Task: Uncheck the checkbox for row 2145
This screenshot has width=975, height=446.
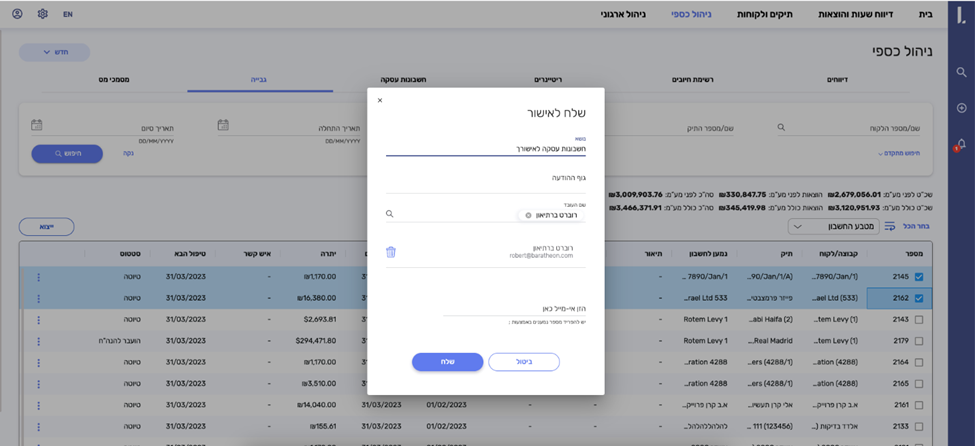Action: (x=919, y=277)
